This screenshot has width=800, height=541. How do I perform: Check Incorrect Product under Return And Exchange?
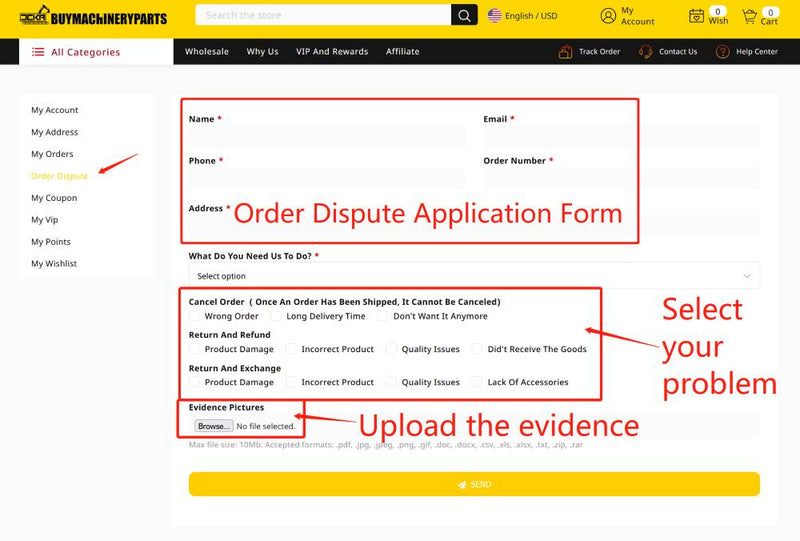(x=291, y=382)
